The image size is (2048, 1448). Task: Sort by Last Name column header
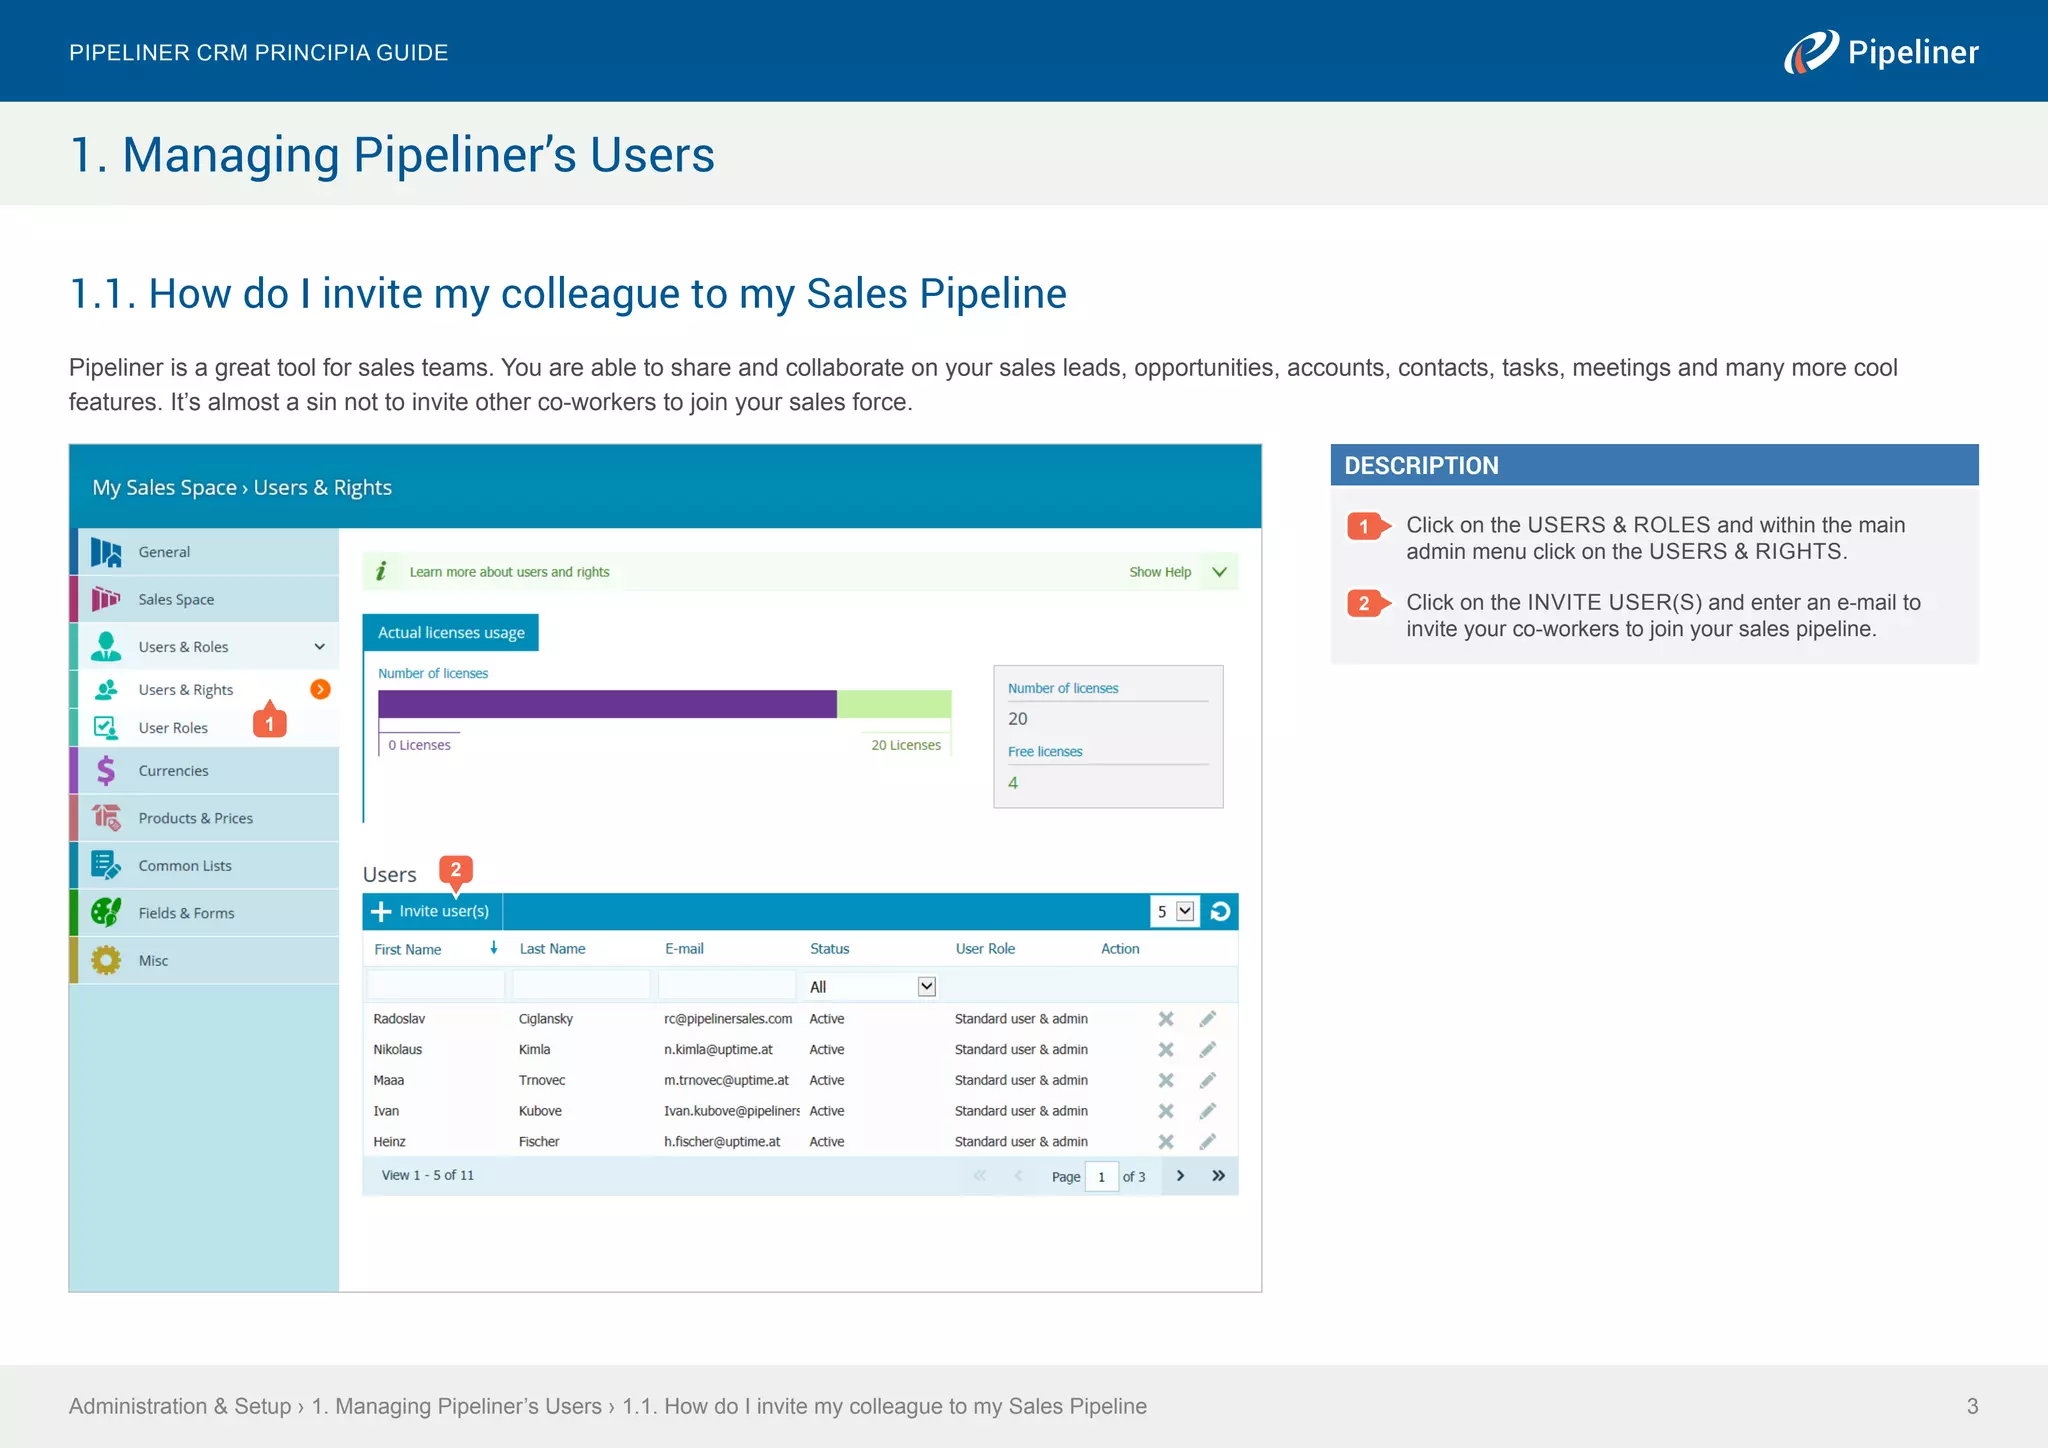[552, 948]
